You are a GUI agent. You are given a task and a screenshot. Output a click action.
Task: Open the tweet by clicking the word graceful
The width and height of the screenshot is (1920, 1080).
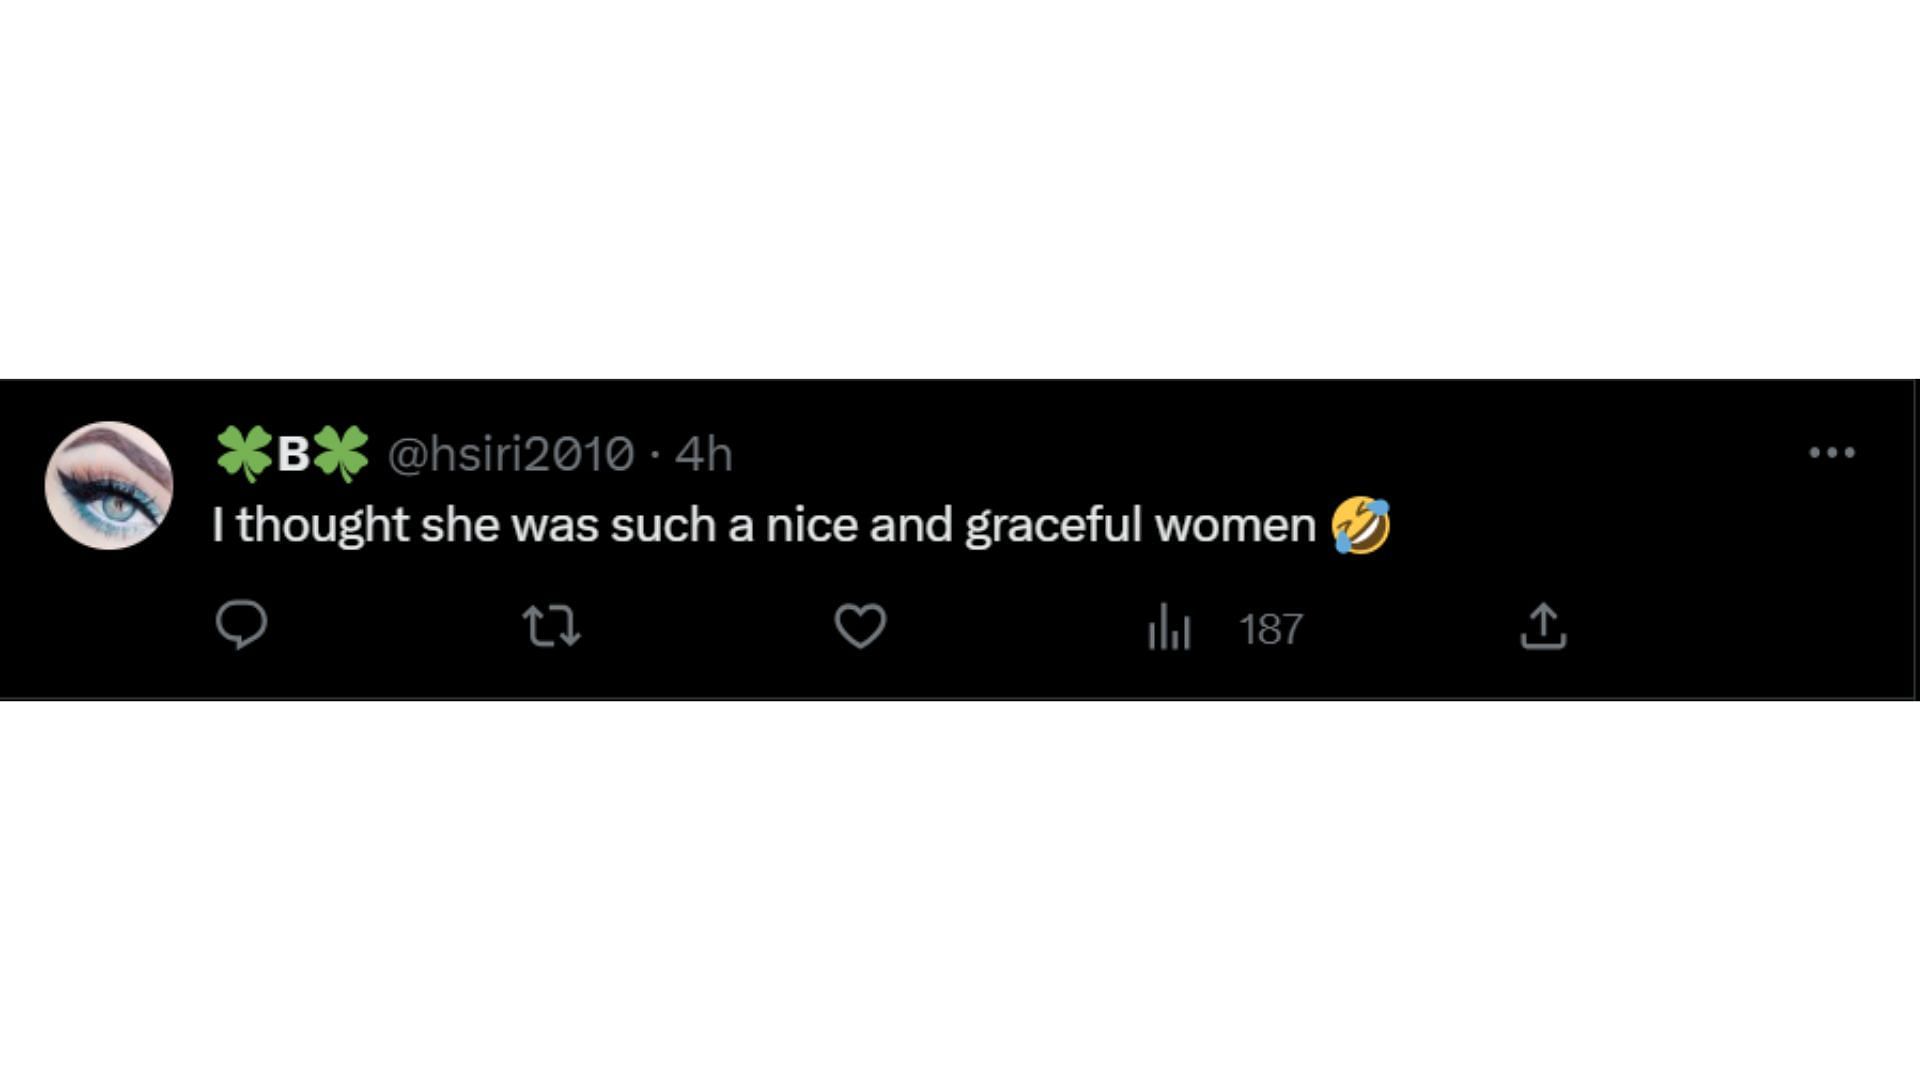[x=1053, y=527]
